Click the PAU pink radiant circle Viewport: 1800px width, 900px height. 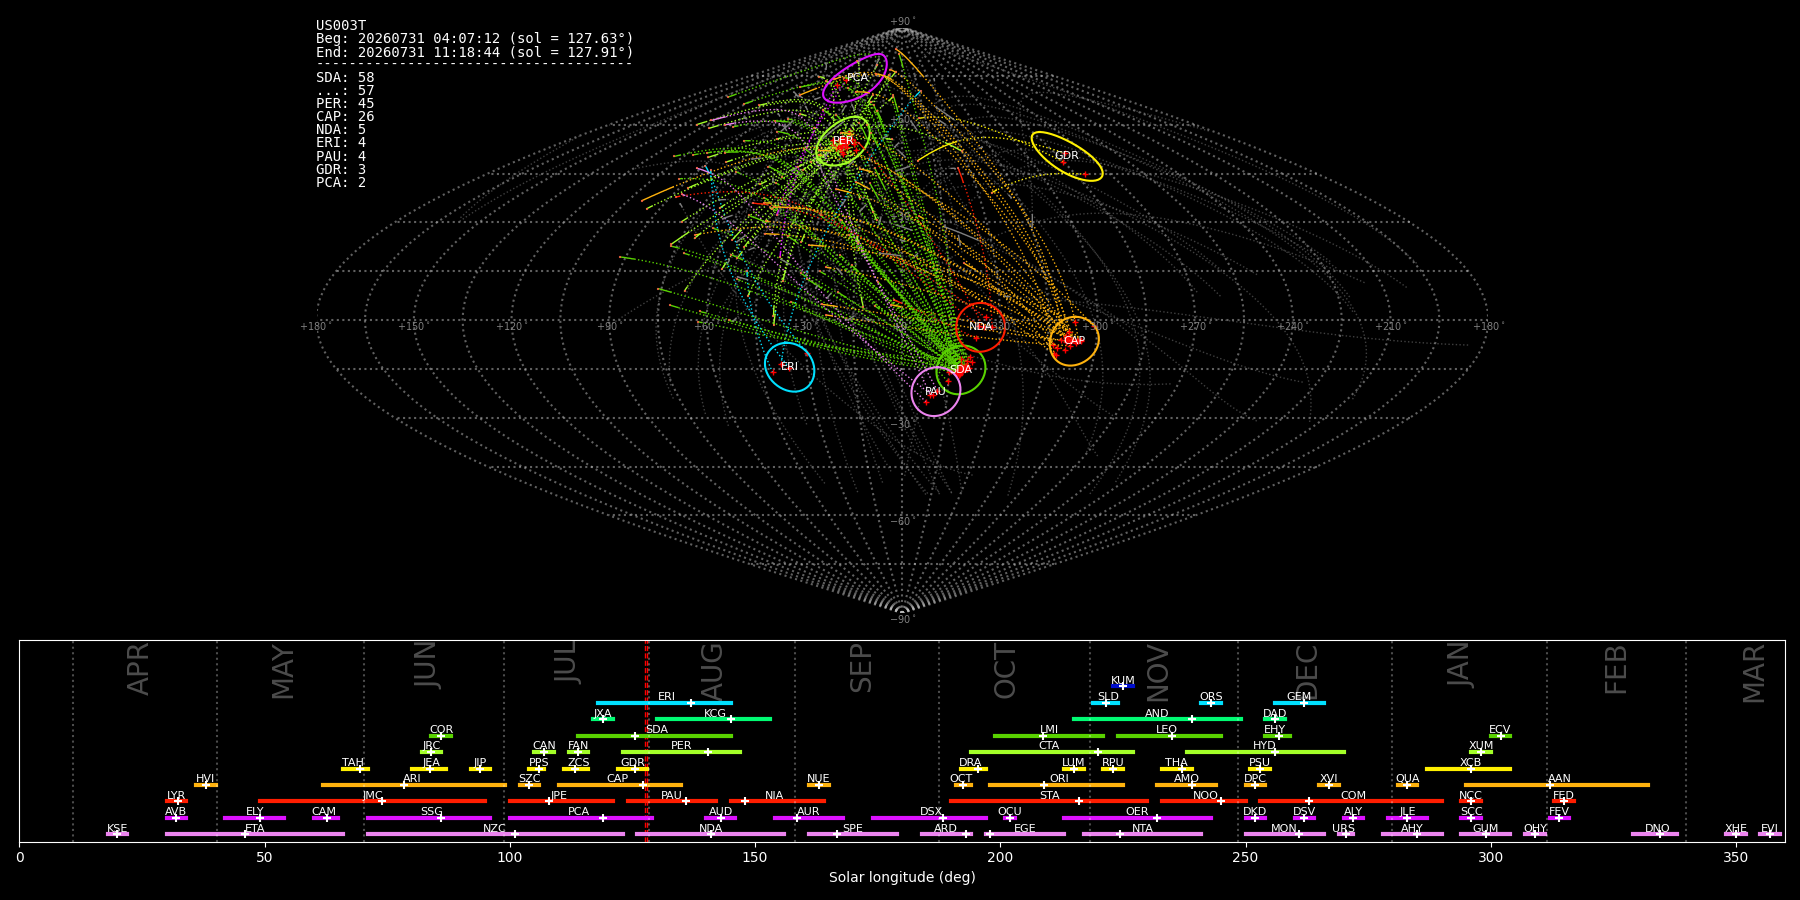point(936,392)
